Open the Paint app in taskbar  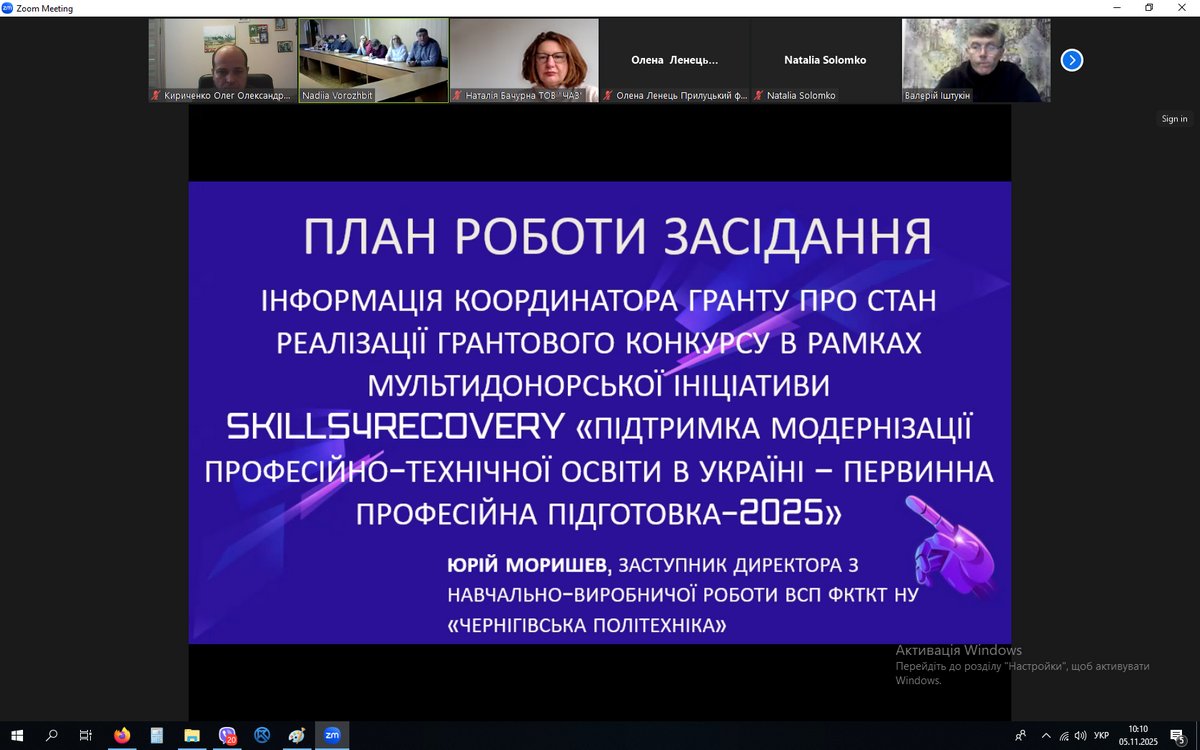(x=297, y=735)
